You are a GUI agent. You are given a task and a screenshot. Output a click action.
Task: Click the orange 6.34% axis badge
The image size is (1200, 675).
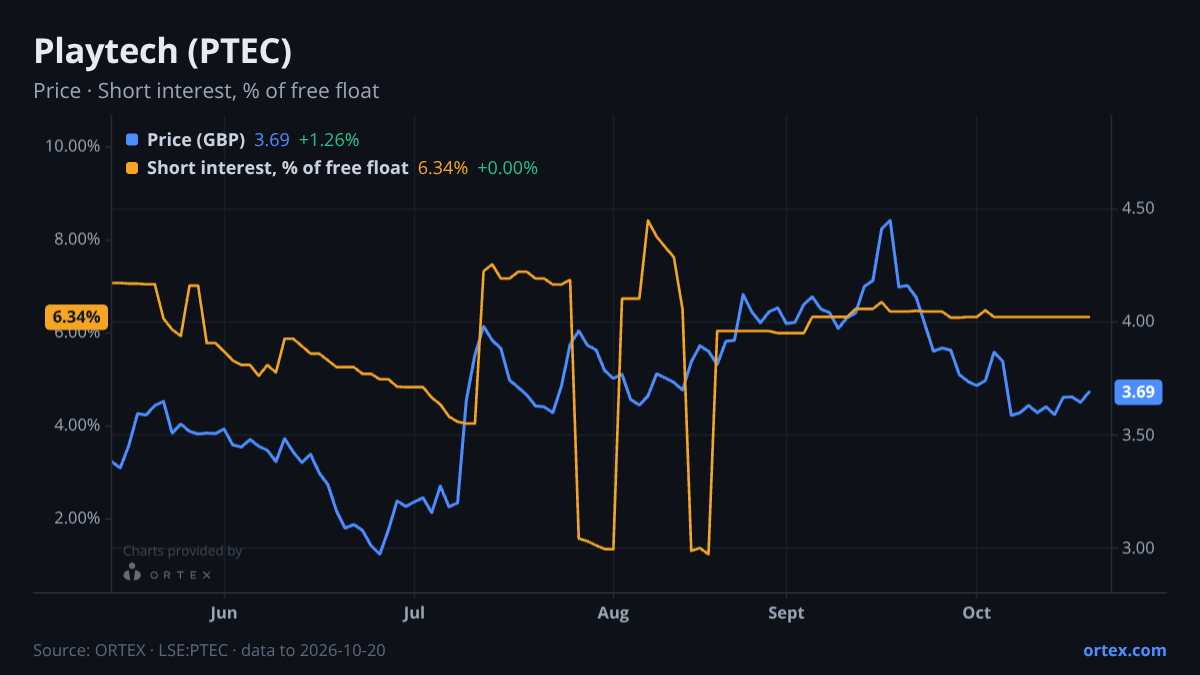76,317
